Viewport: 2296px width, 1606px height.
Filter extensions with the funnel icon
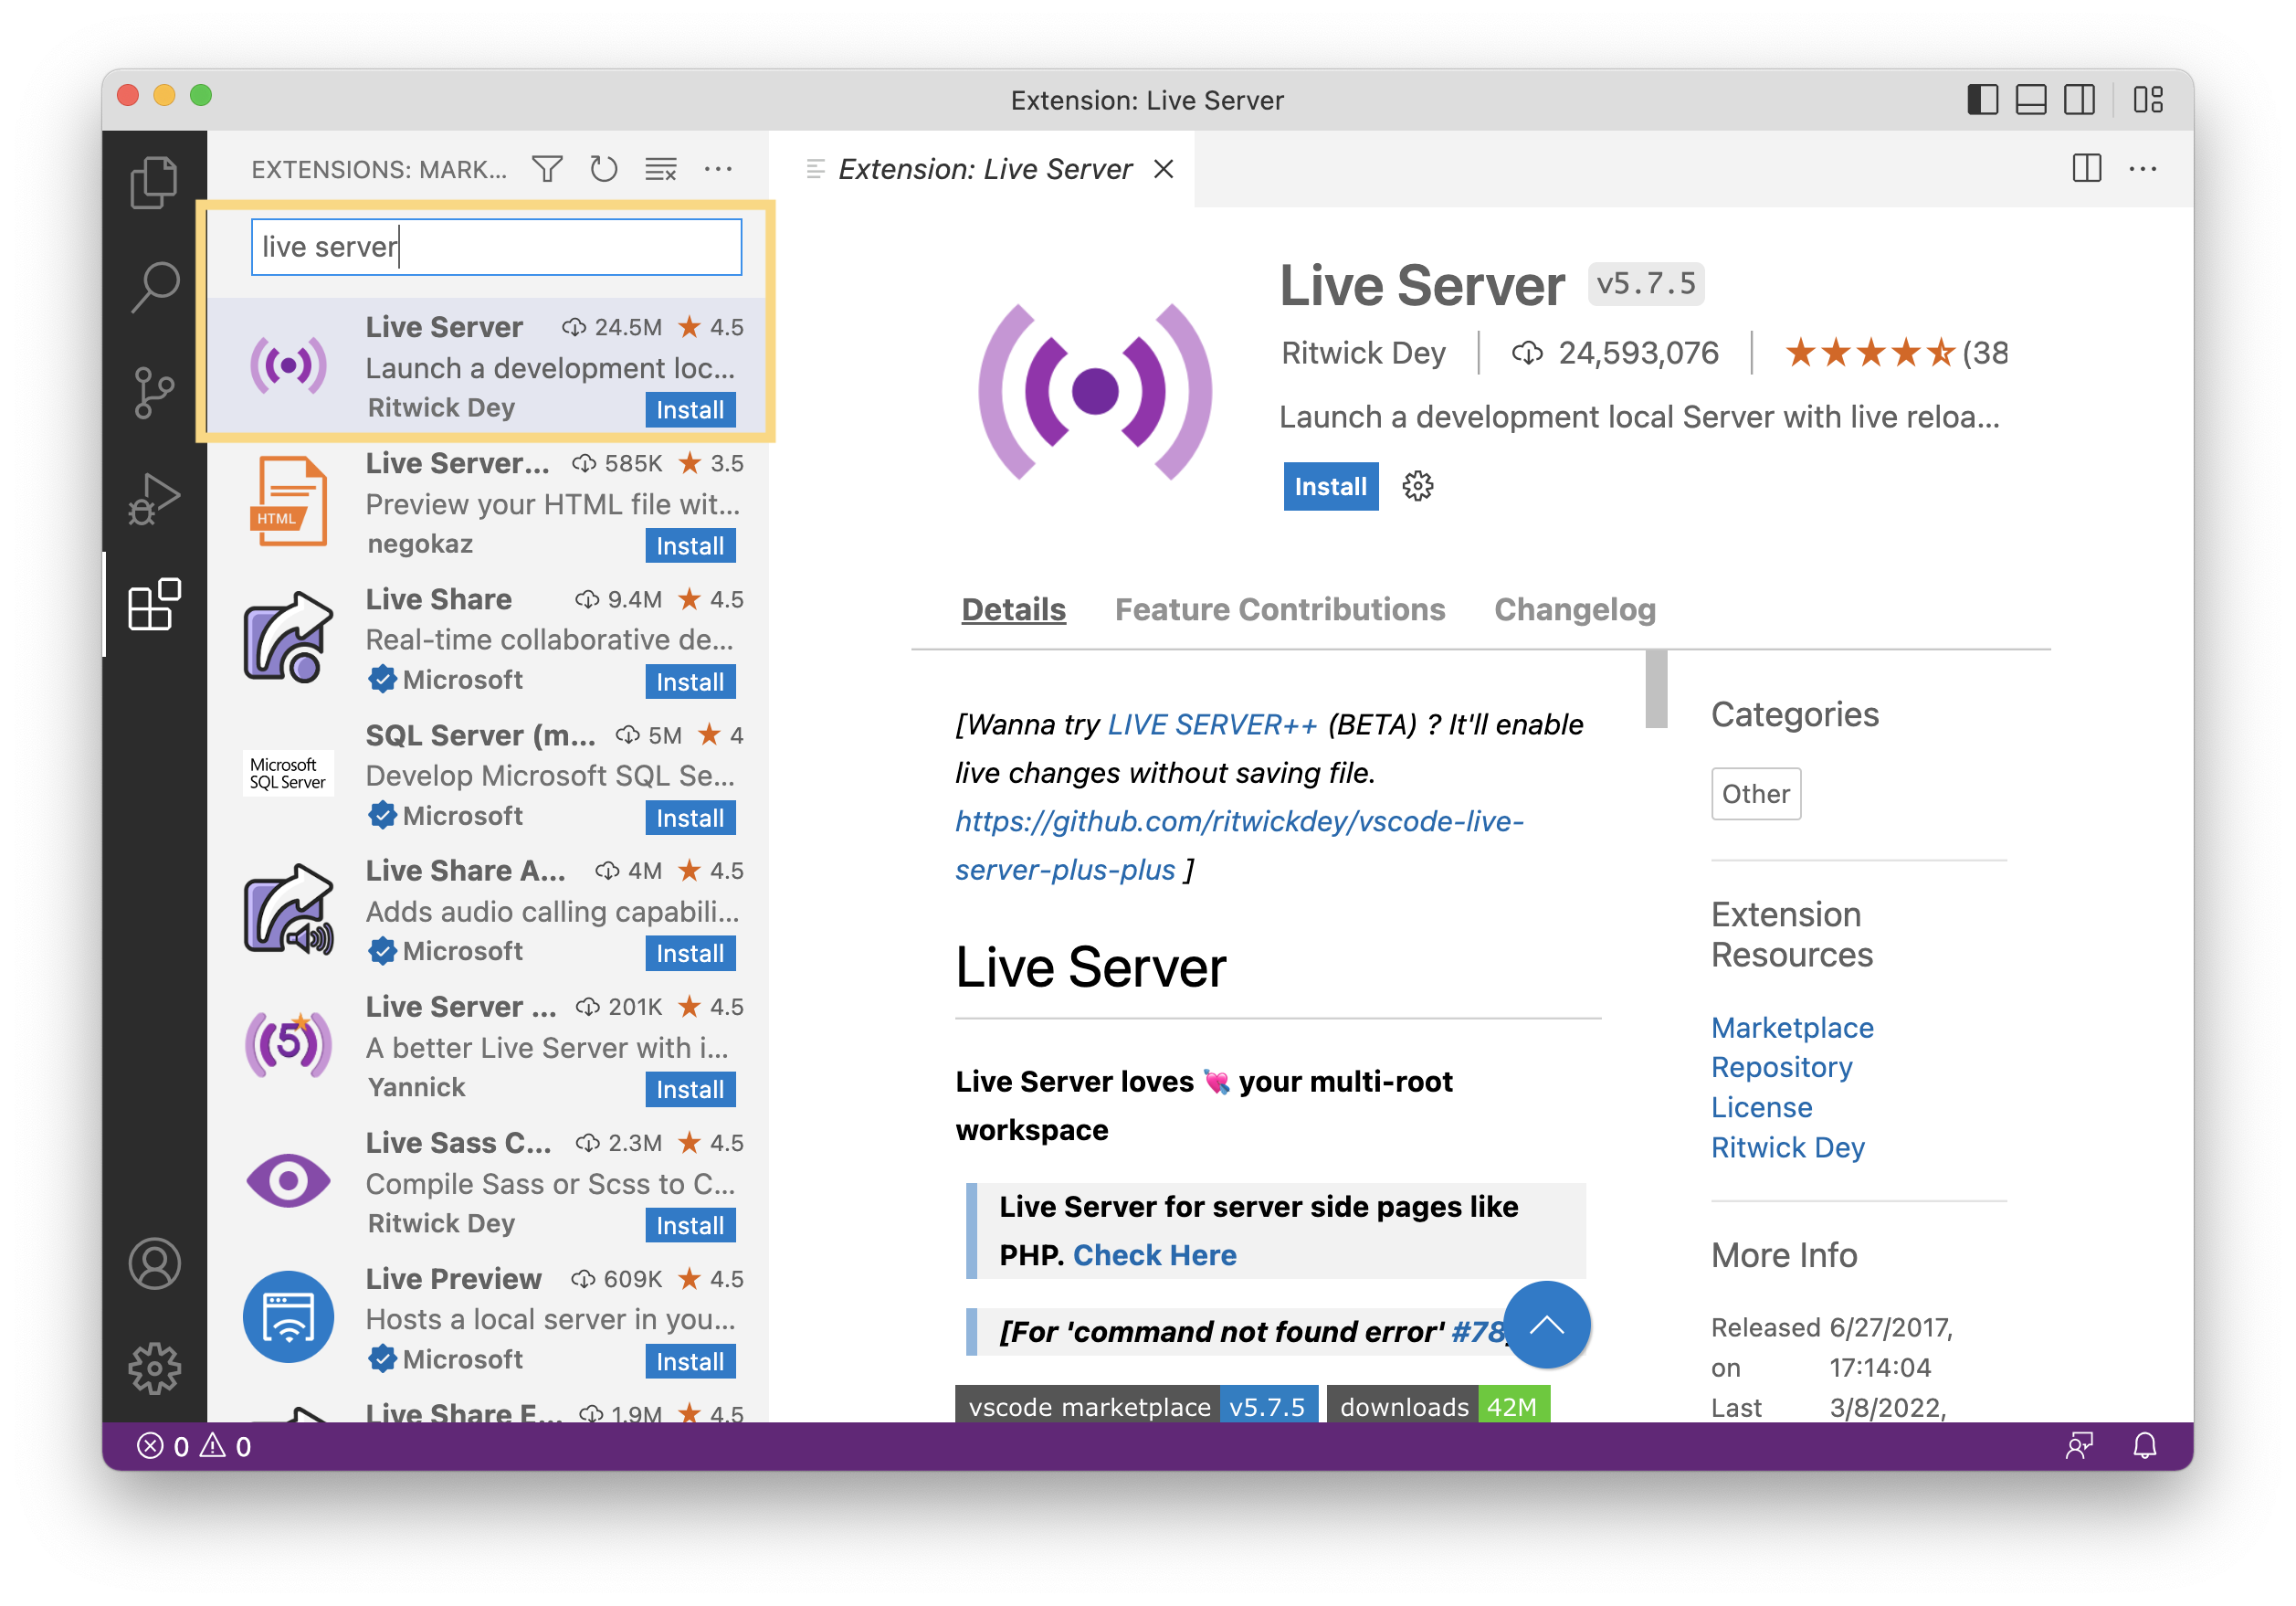point(547,169)
